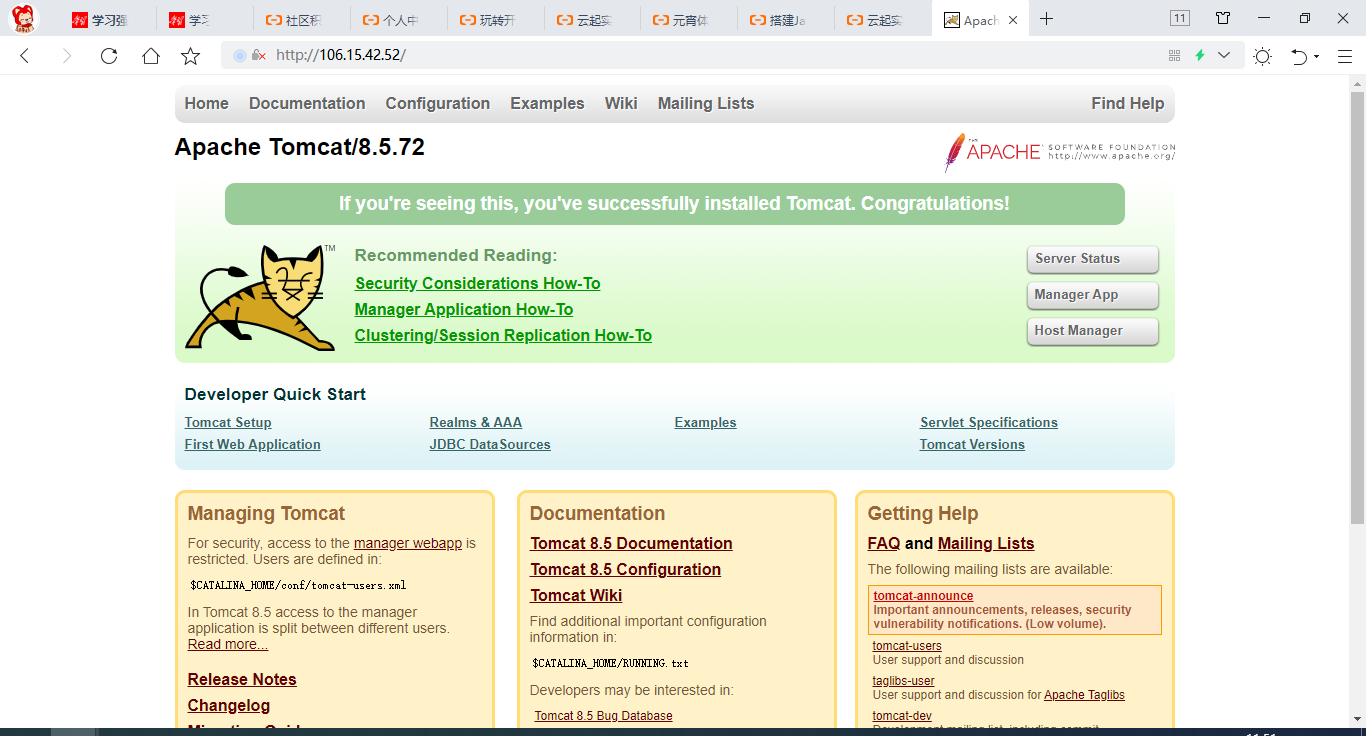
Task: Open the undo-close dropdown arrow
Action: tap(1317, 57)
